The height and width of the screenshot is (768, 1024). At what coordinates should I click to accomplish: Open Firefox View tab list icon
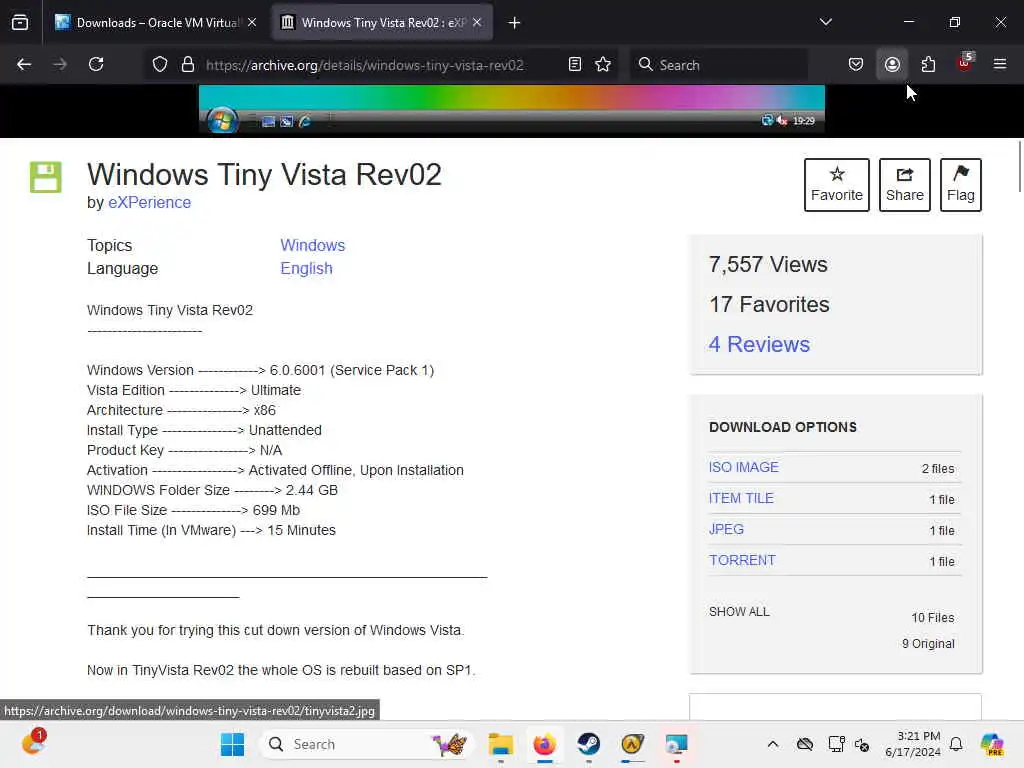[x=20, y=23]
